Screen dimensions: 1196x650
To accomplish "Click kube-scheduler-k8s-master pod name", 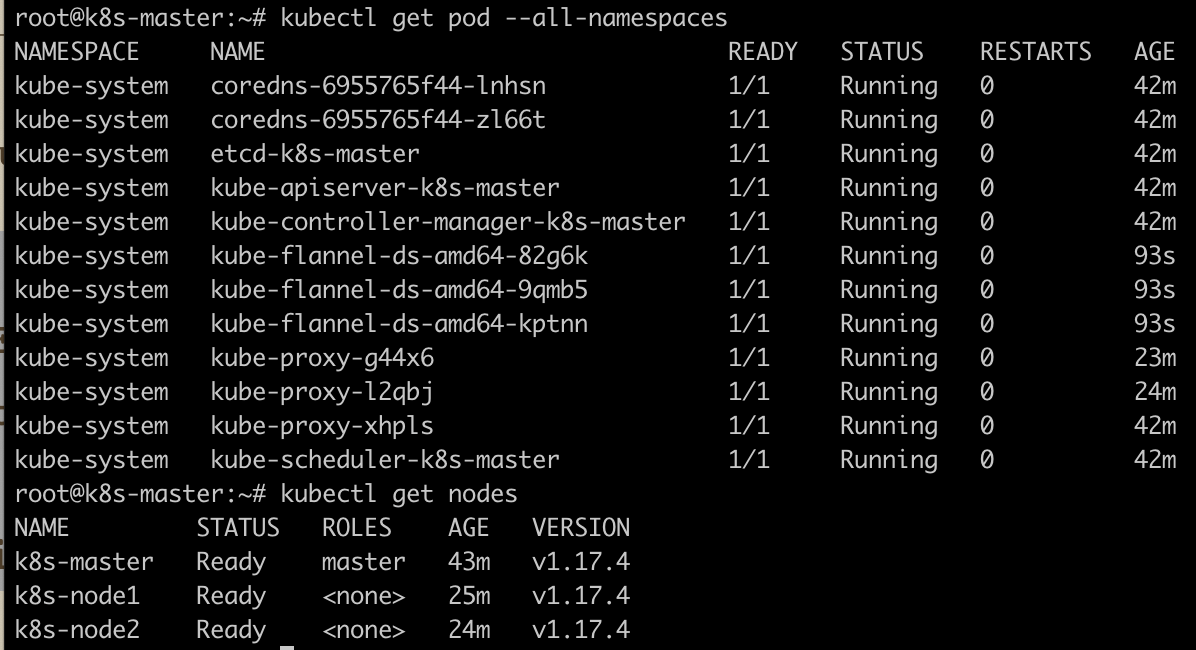I will coord(385,460).
